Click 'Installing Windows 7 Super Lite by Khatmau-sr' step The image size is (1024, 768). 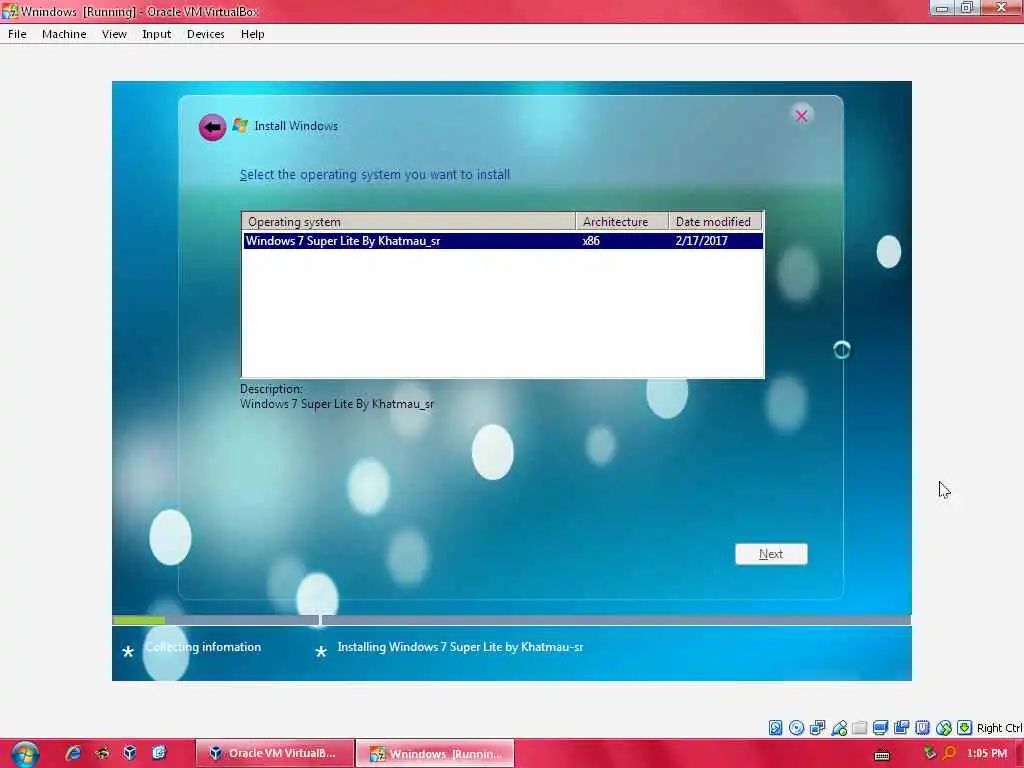[x=460, y=647]
